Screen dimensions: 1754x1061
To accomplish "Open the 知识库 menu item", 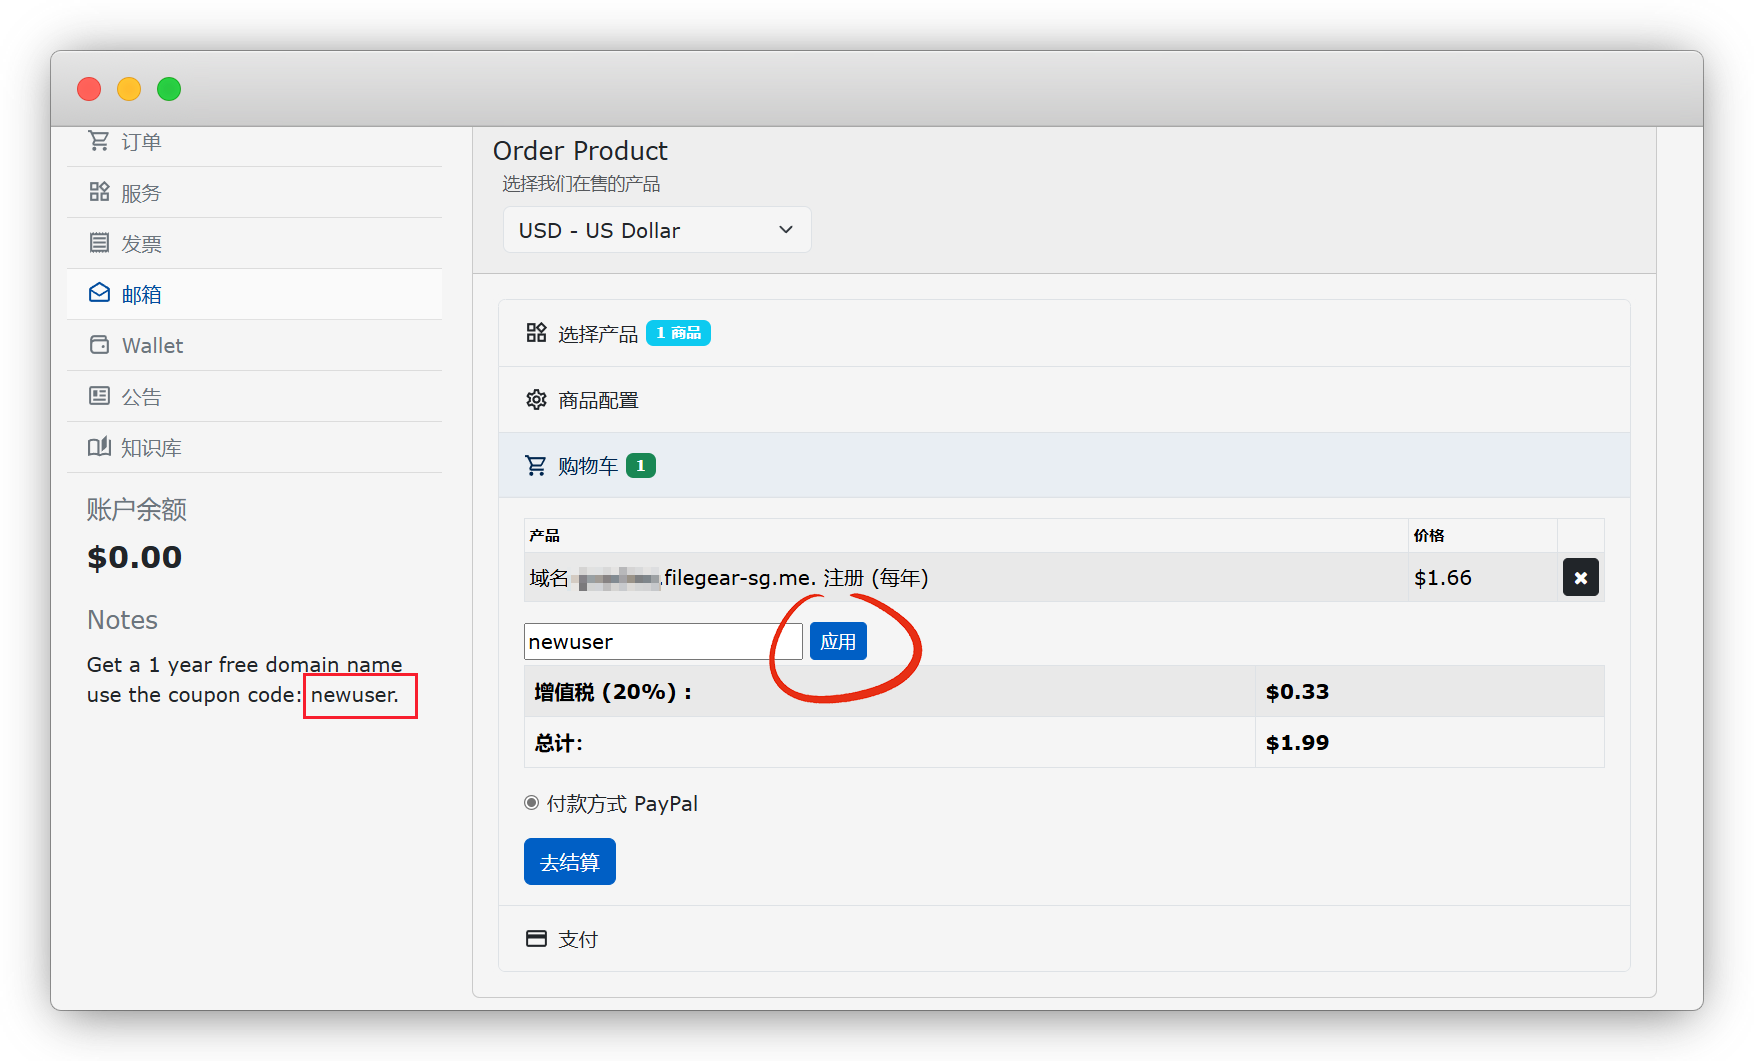I will (x=151, y=448).
